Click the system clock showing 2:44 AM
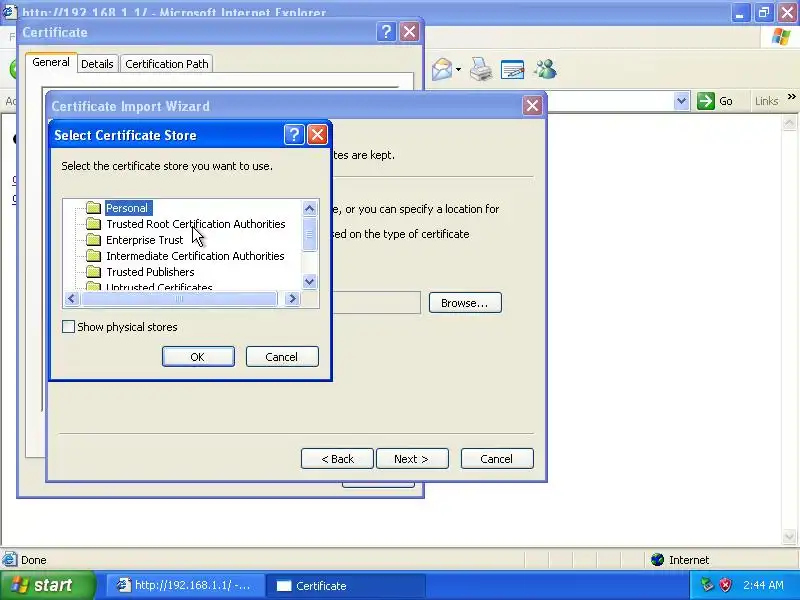800x600 pixels. click(x=763, y=585)
